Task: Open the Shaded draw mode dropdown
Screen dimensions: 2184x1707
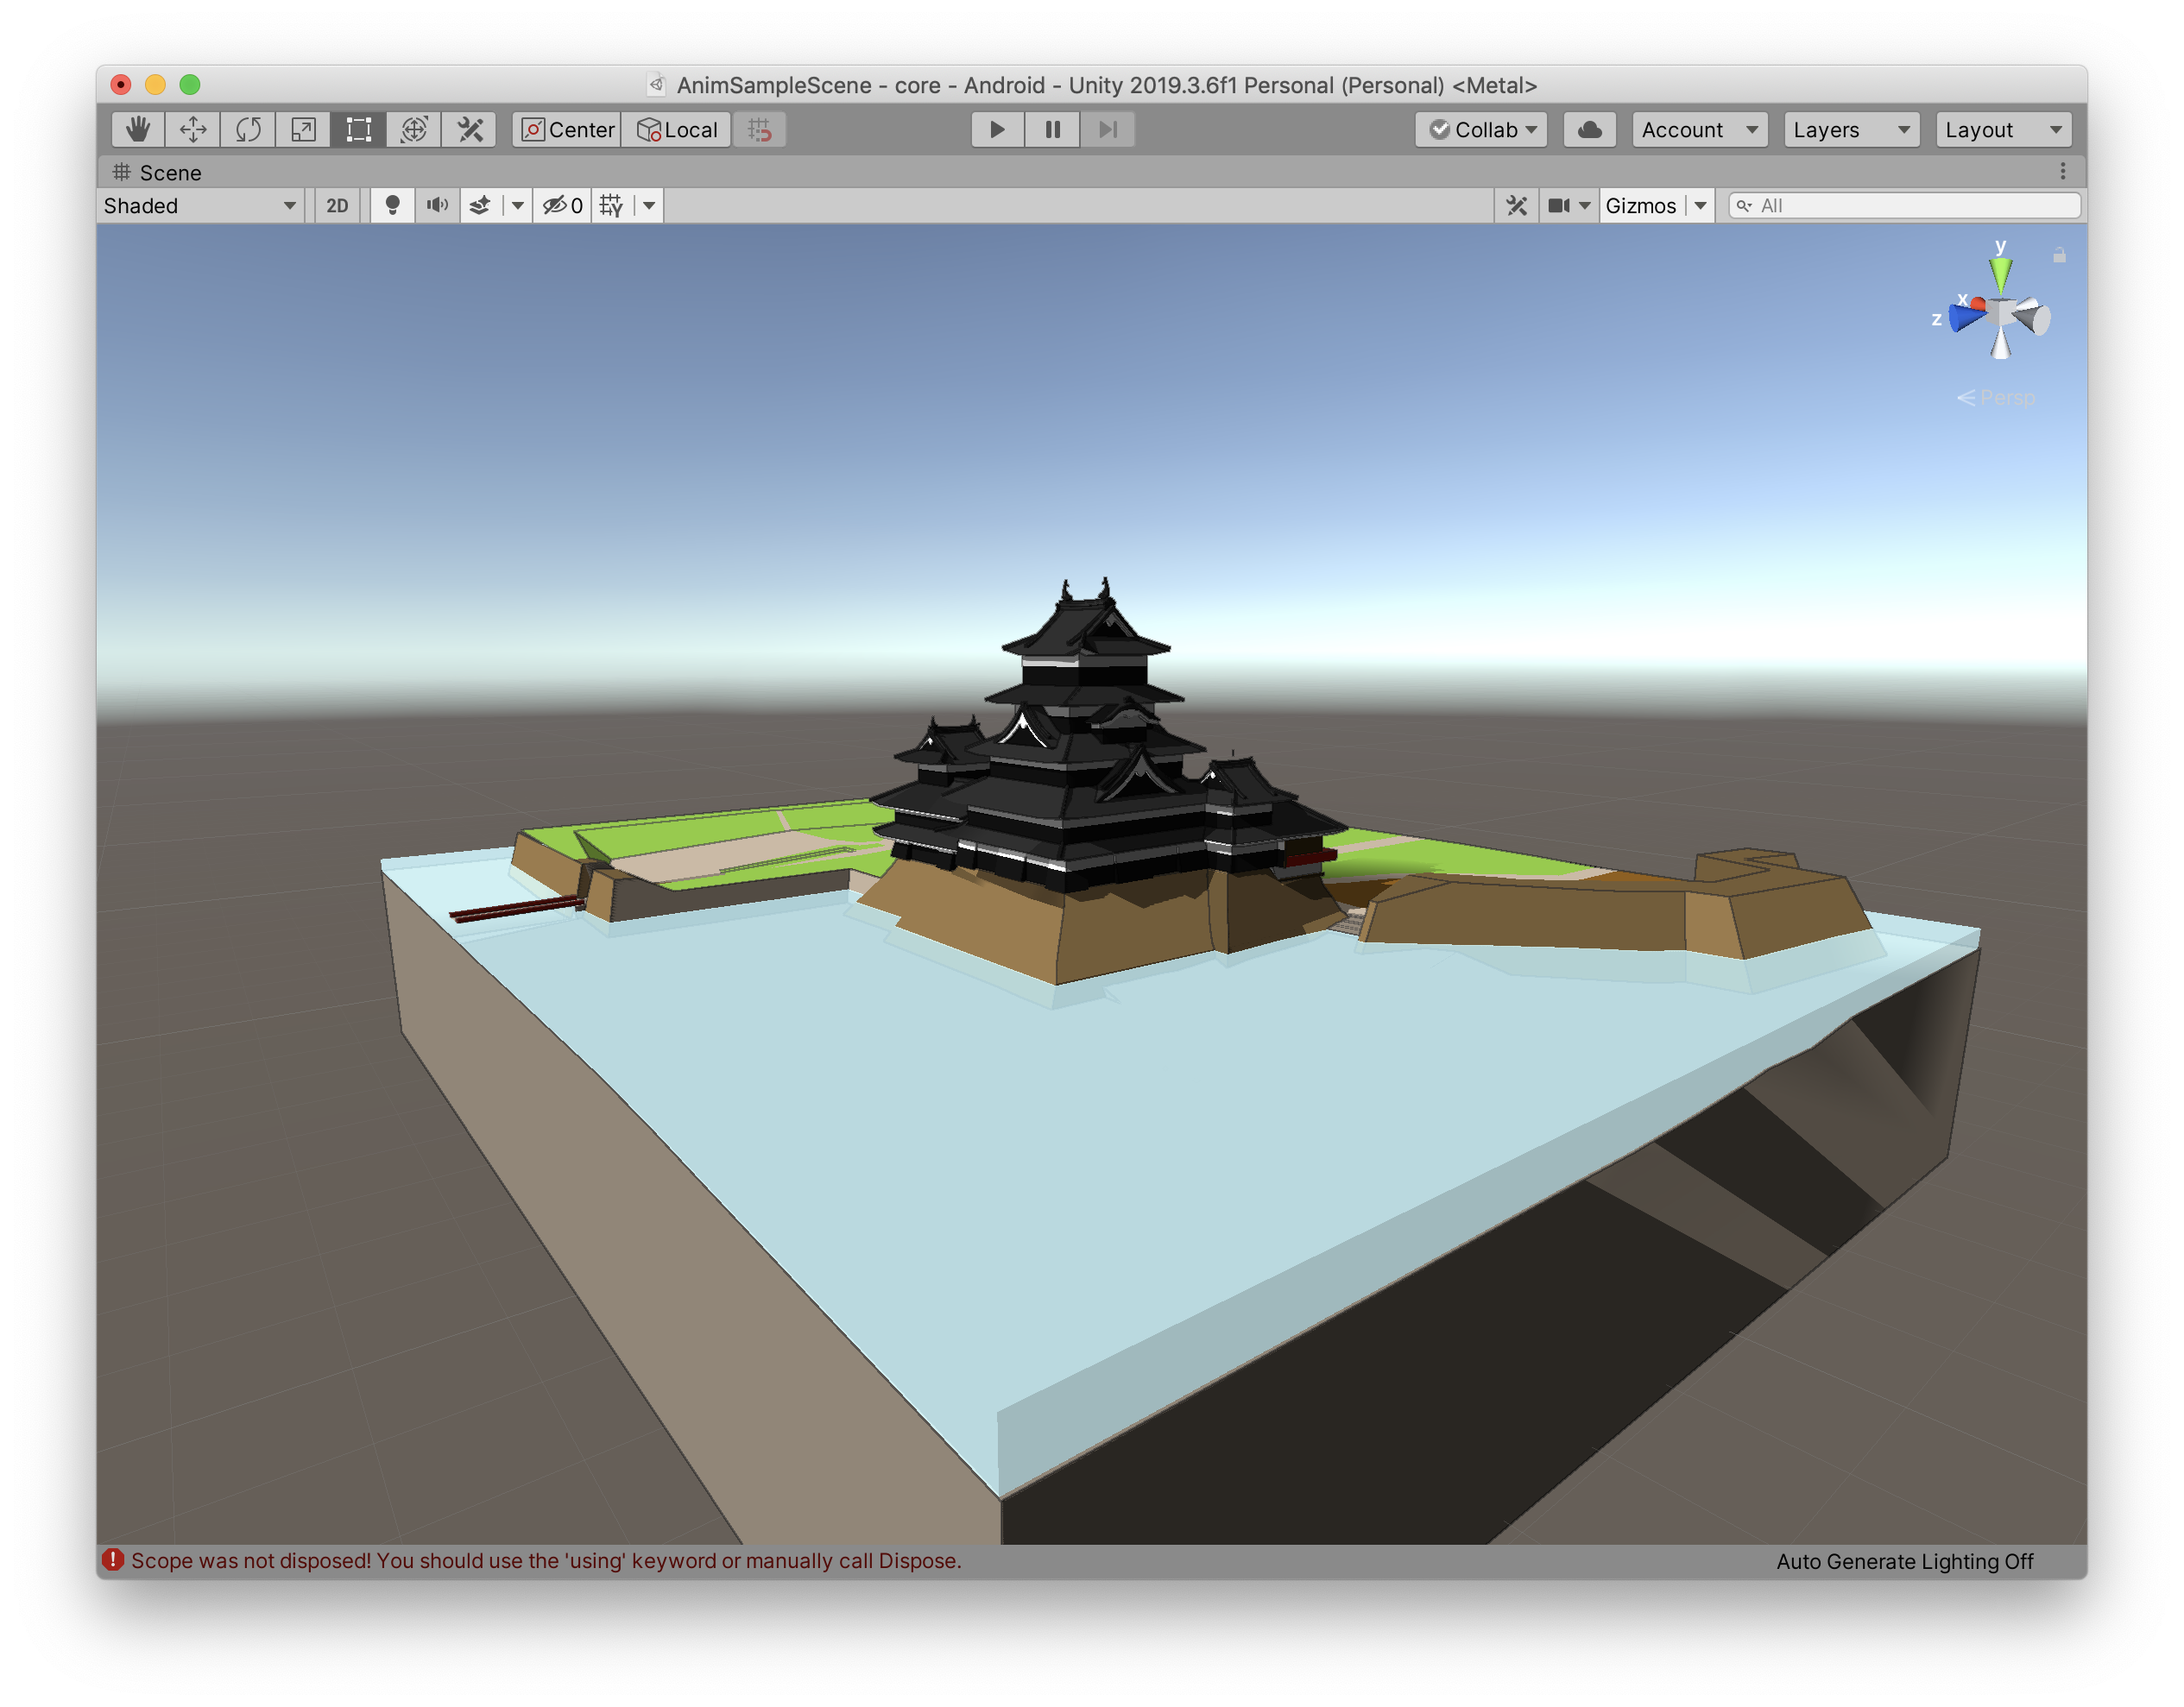Action: pyautogui.click(x=200, y=206)
